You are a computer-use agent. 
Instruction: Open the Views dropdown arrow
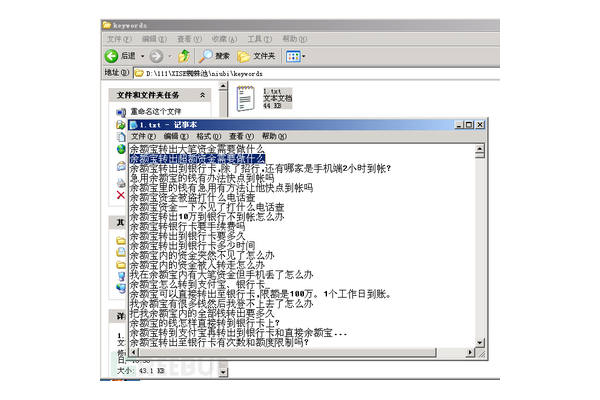pos(303,56)
